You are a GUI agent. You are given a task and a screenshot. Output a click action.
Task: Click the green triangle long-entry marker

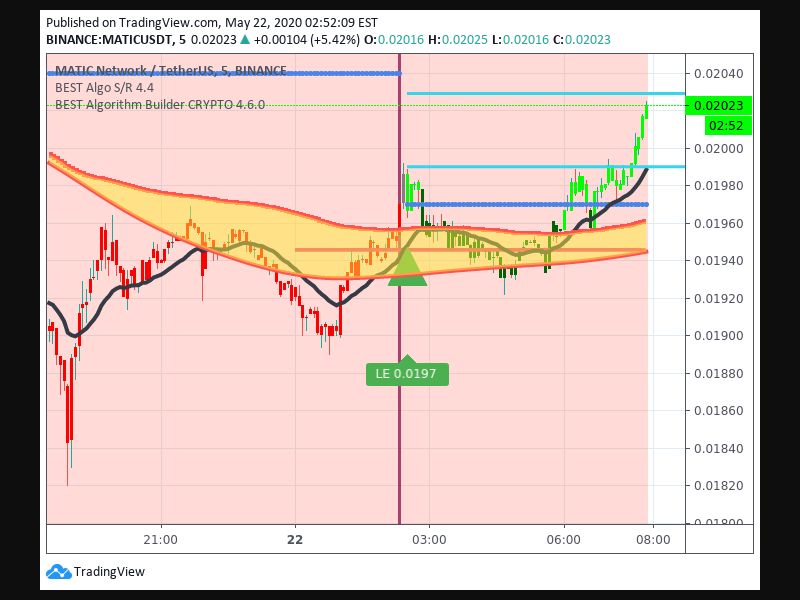408,268
